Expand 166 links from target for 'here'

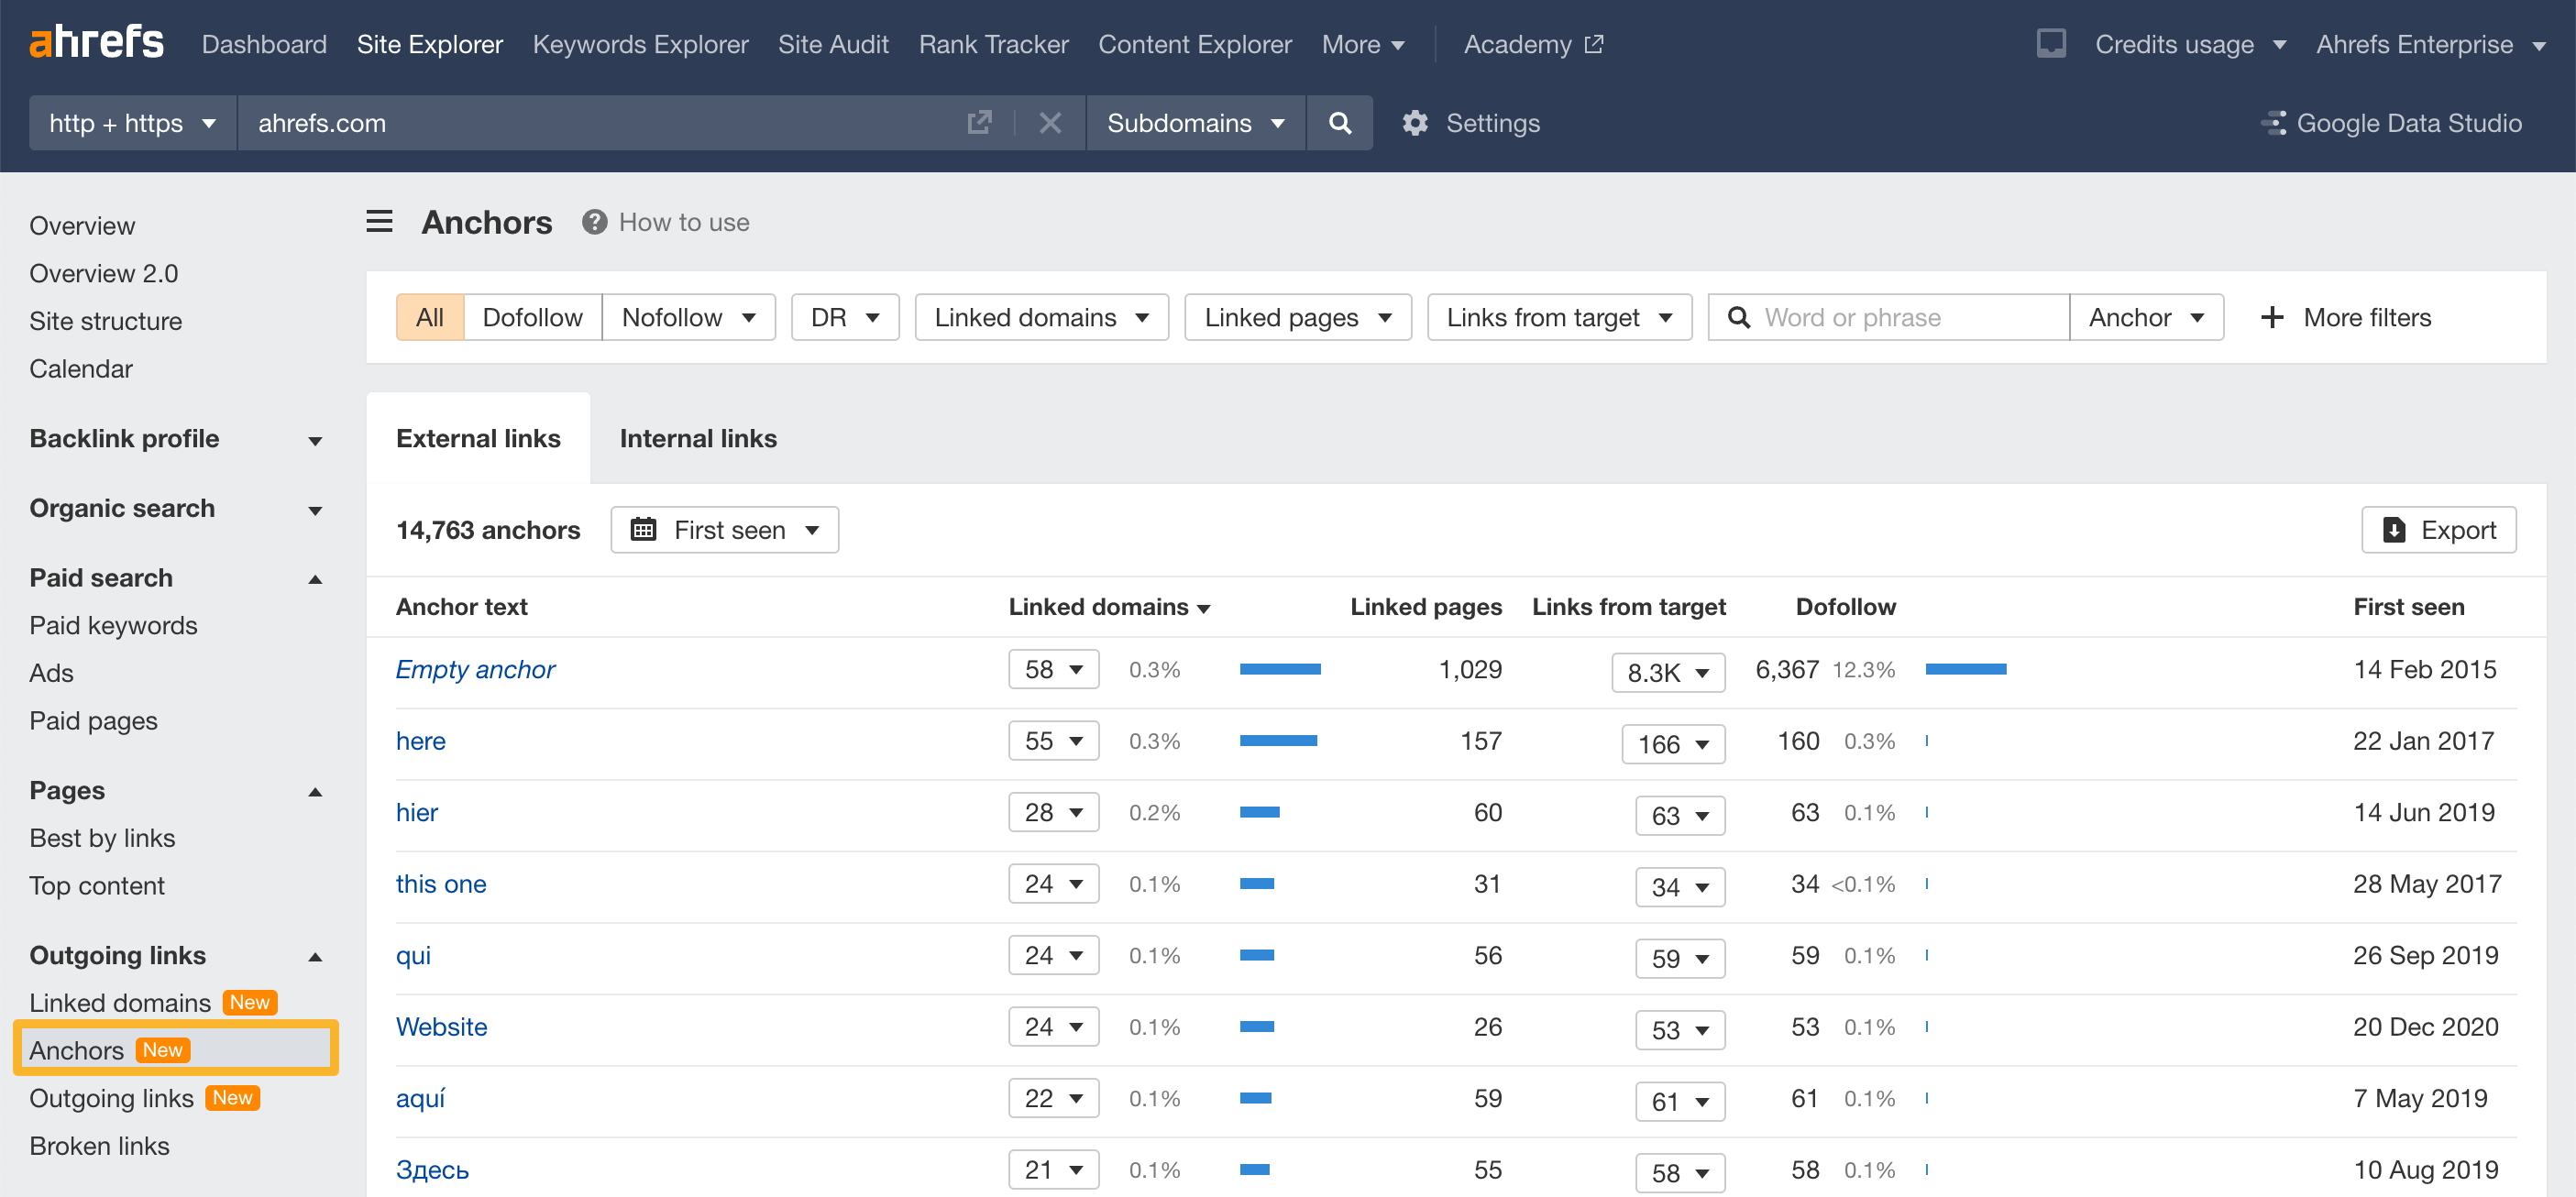tap(1673, 744)
